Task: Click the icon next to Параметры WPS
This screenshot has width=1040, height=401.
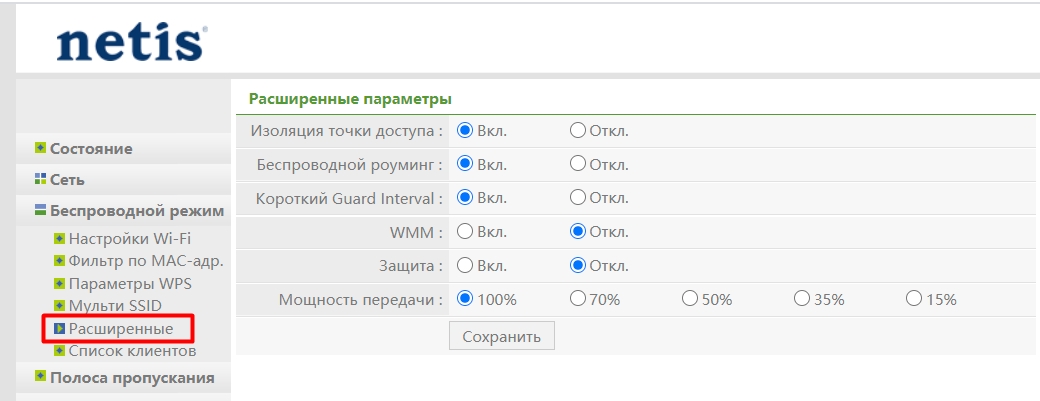Action: [59, 283]
